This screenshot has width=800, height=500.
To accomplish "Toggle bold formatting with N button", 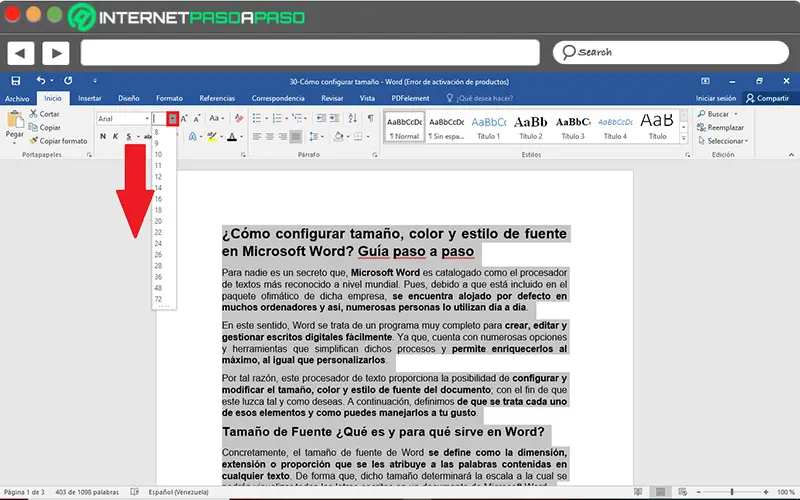I will click(102, 137).
